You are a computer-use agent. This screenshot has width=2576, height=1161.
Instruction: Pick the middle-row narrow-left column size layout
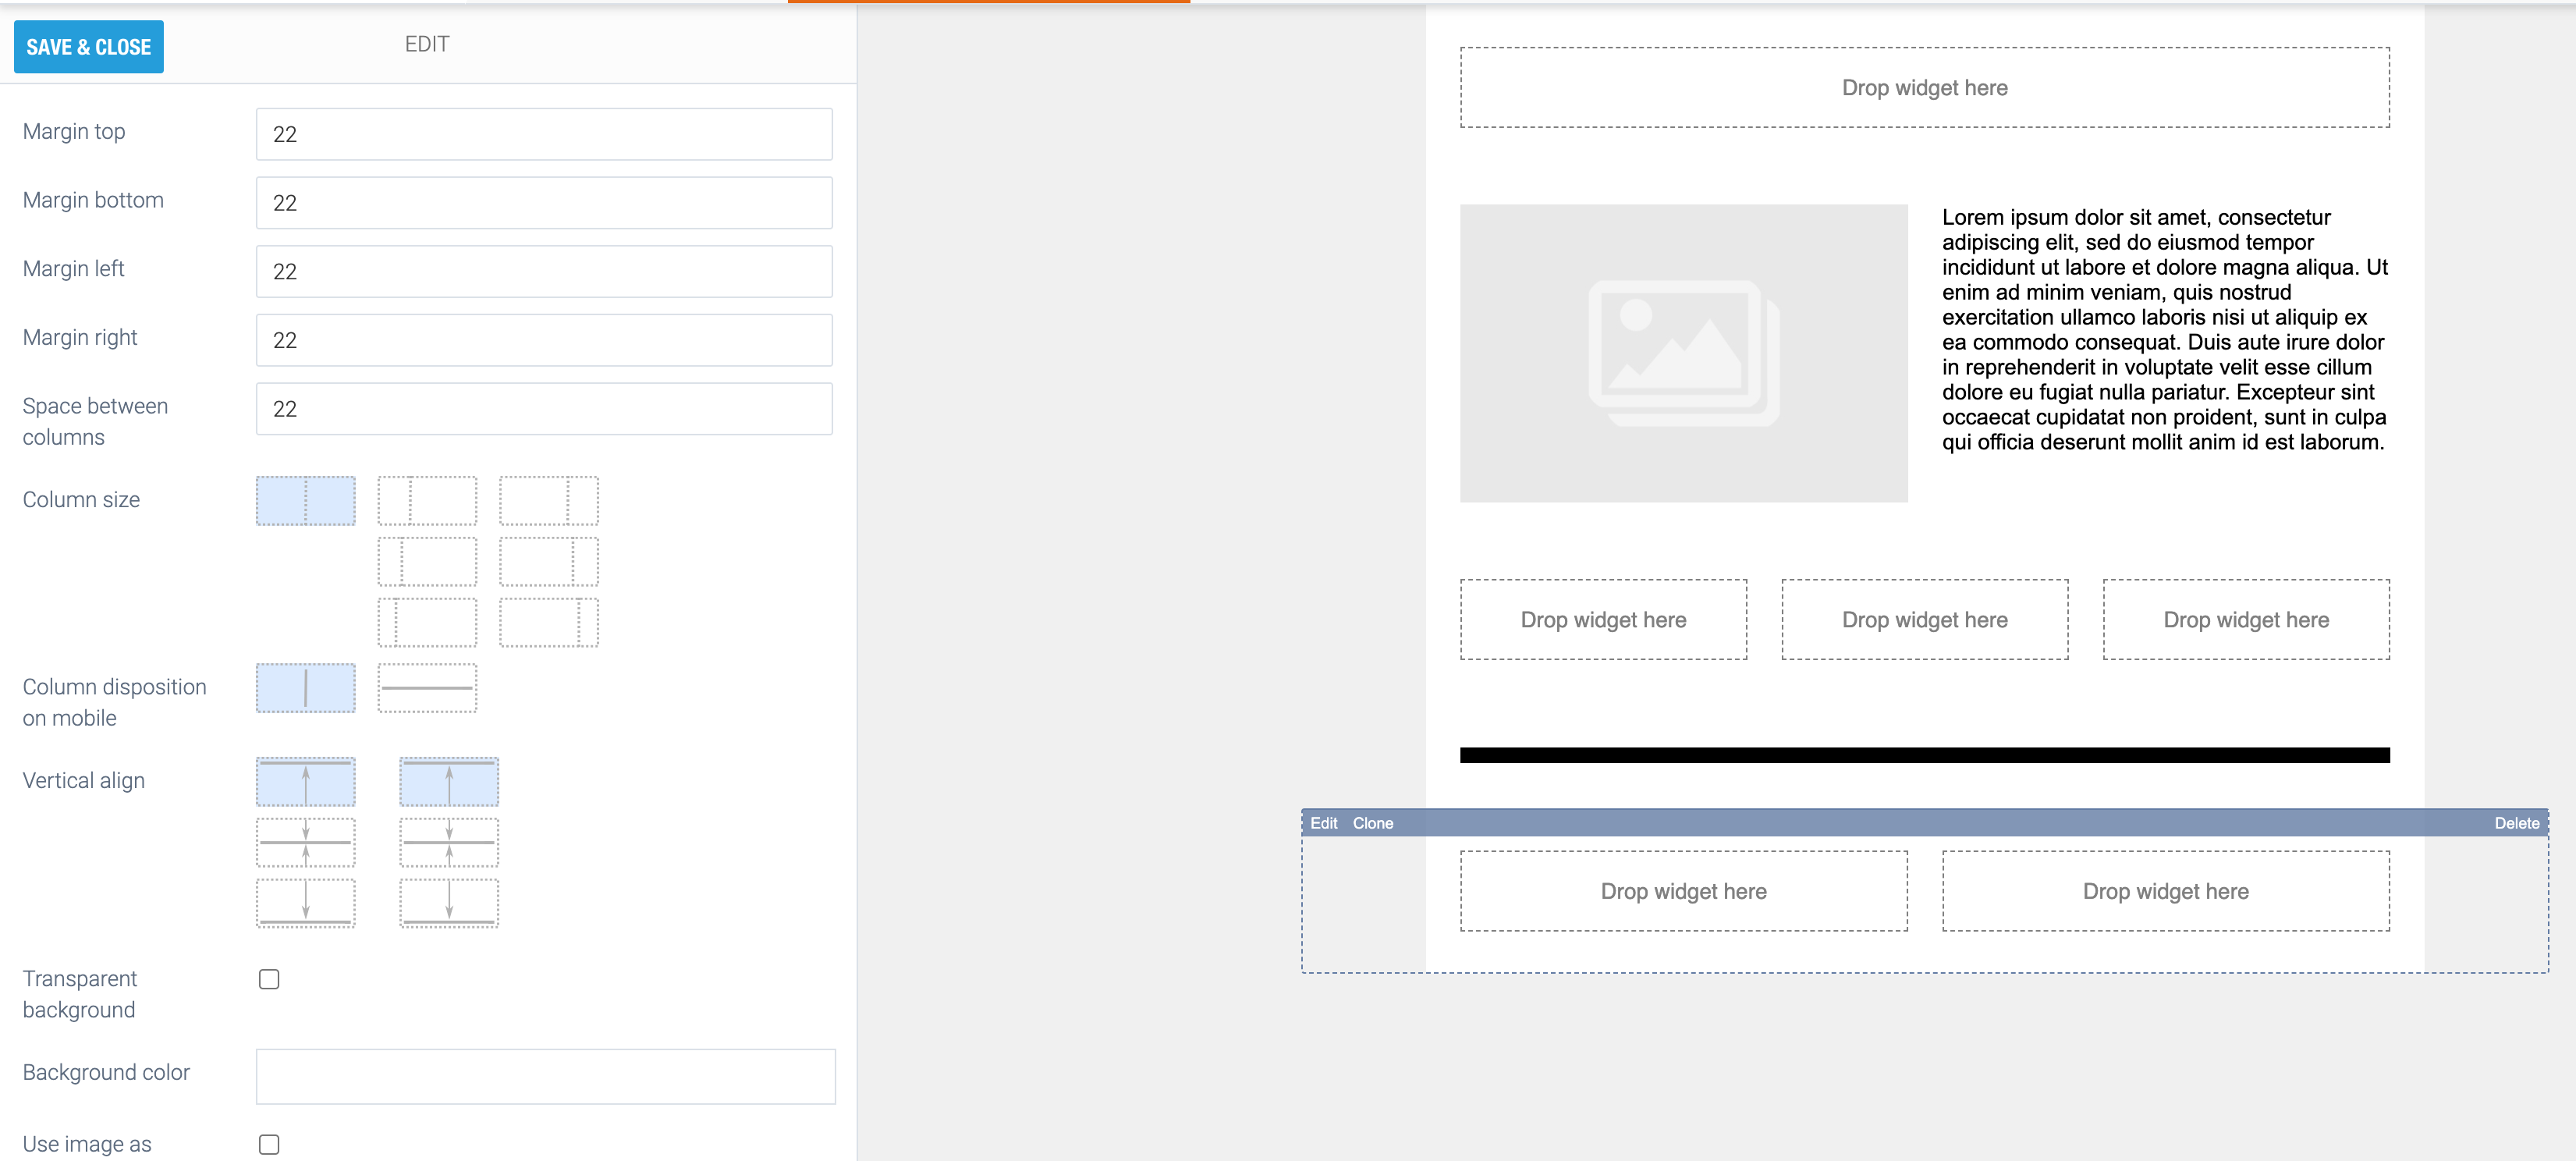click(x=427, y=562)
